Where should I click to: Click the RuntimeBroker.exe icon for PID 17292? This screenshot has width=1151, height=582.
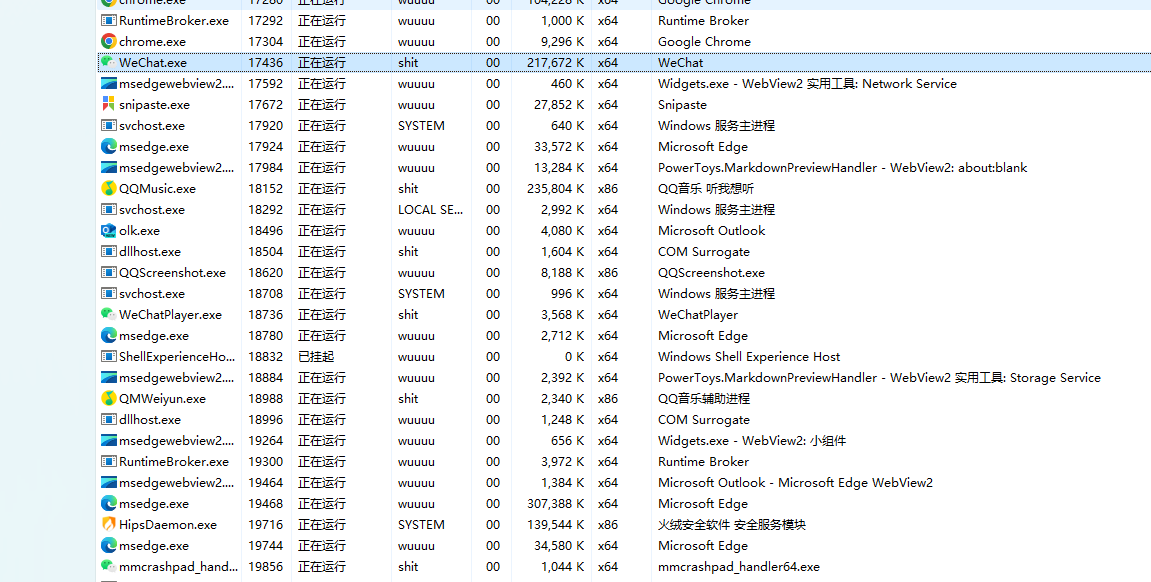[109, 21]
